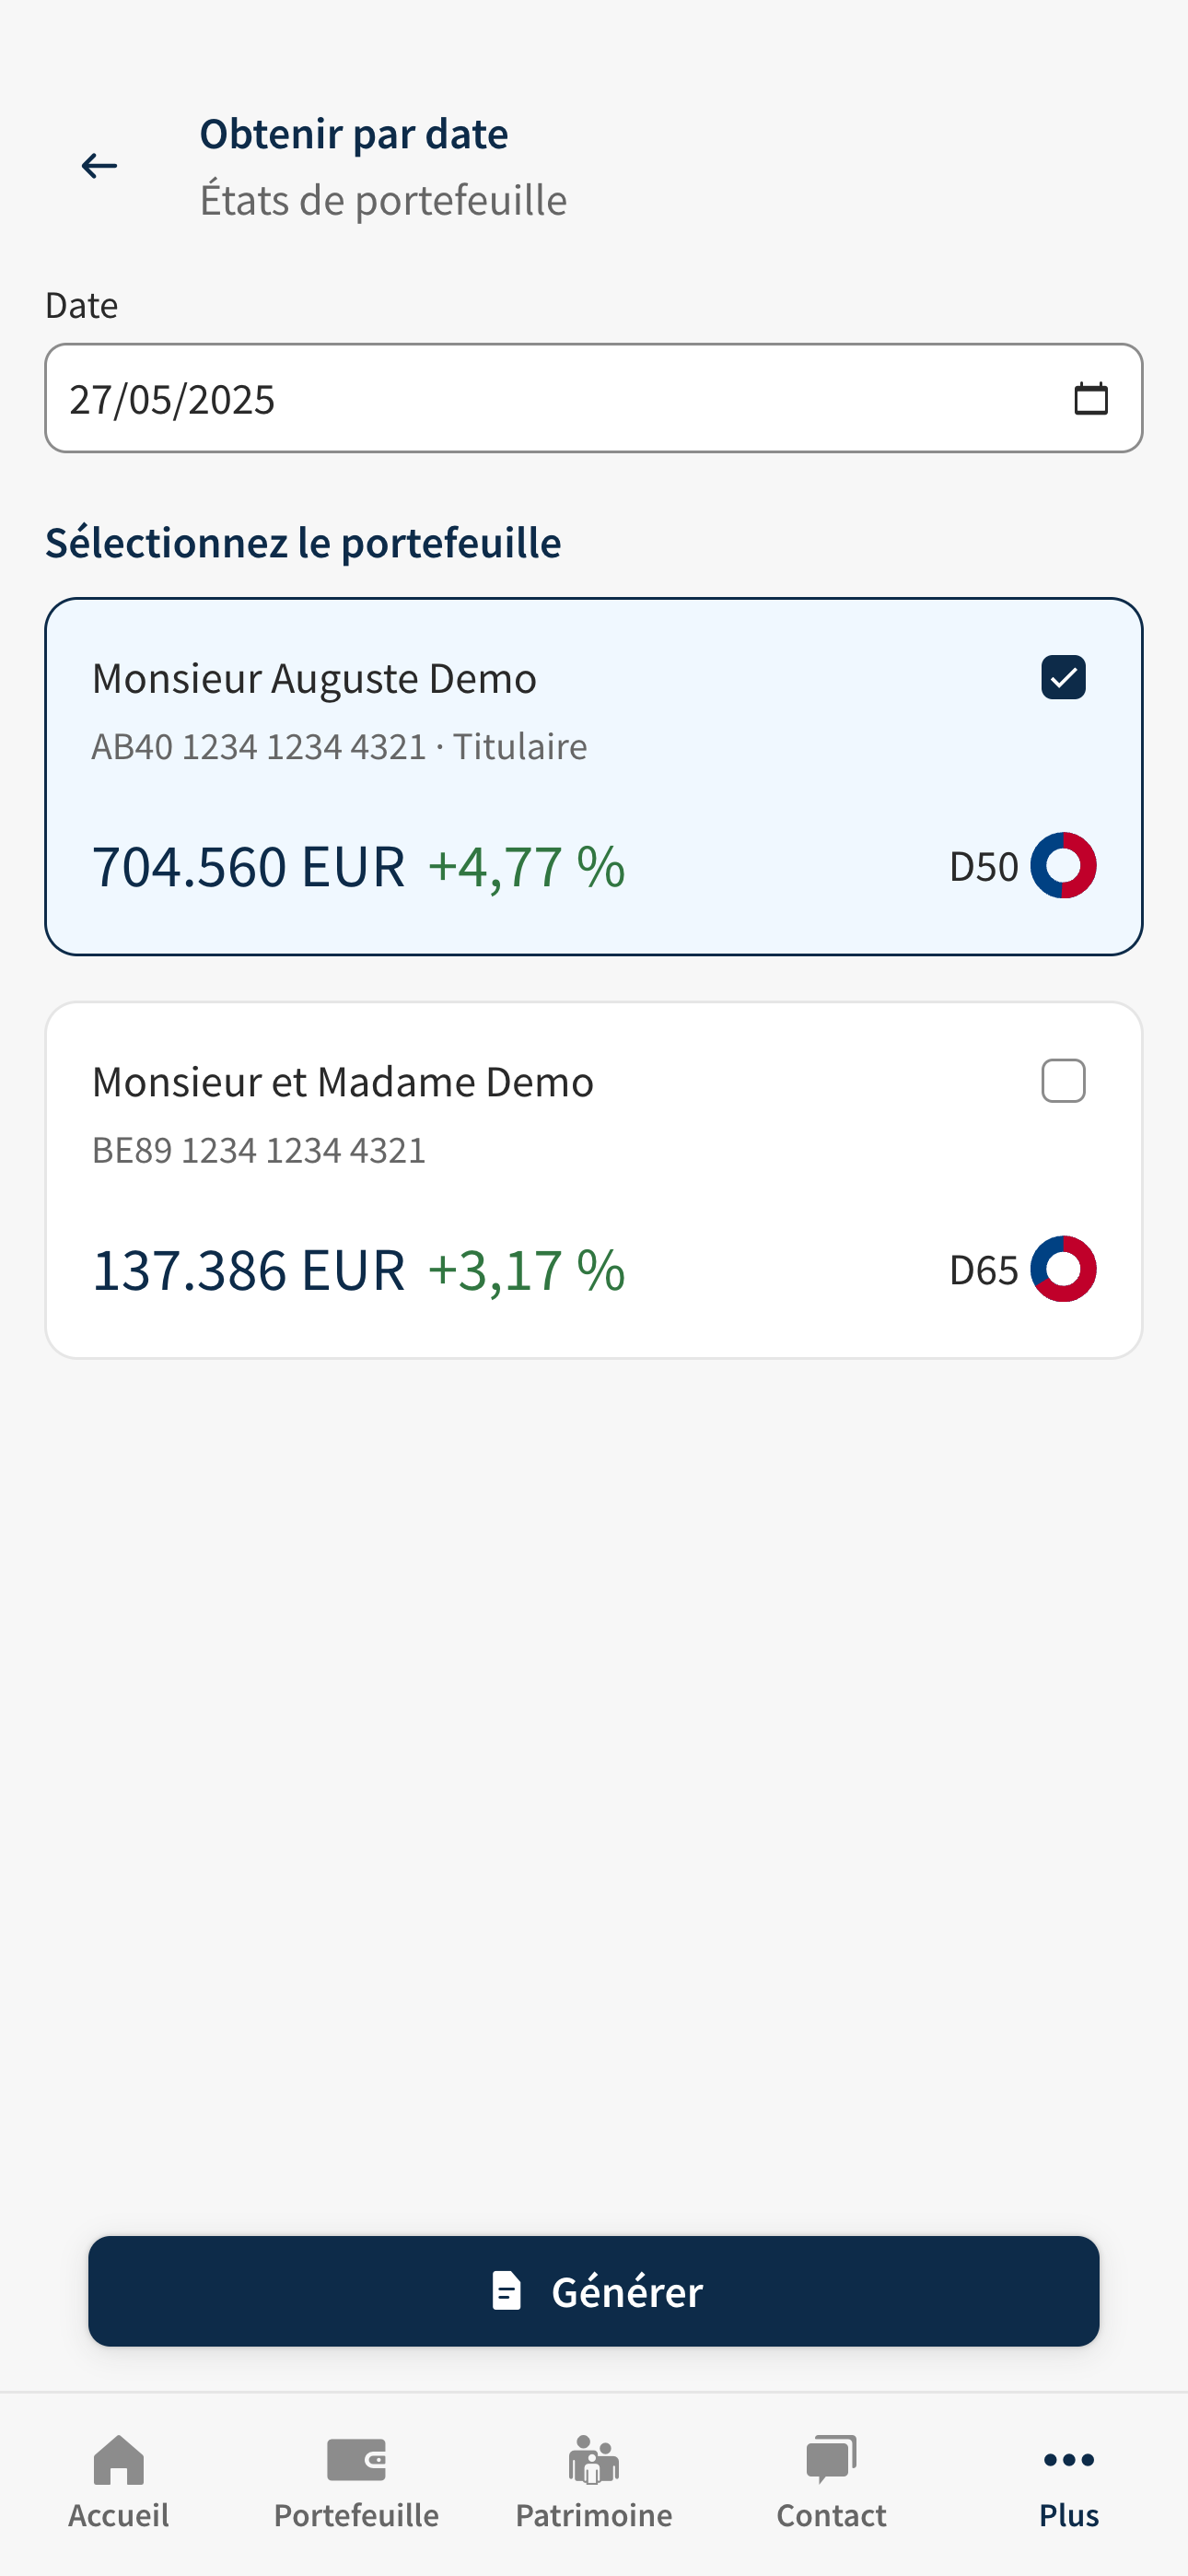Click the Générer button
This screenshot has width=1188, height=2576.
[594, 2291]
